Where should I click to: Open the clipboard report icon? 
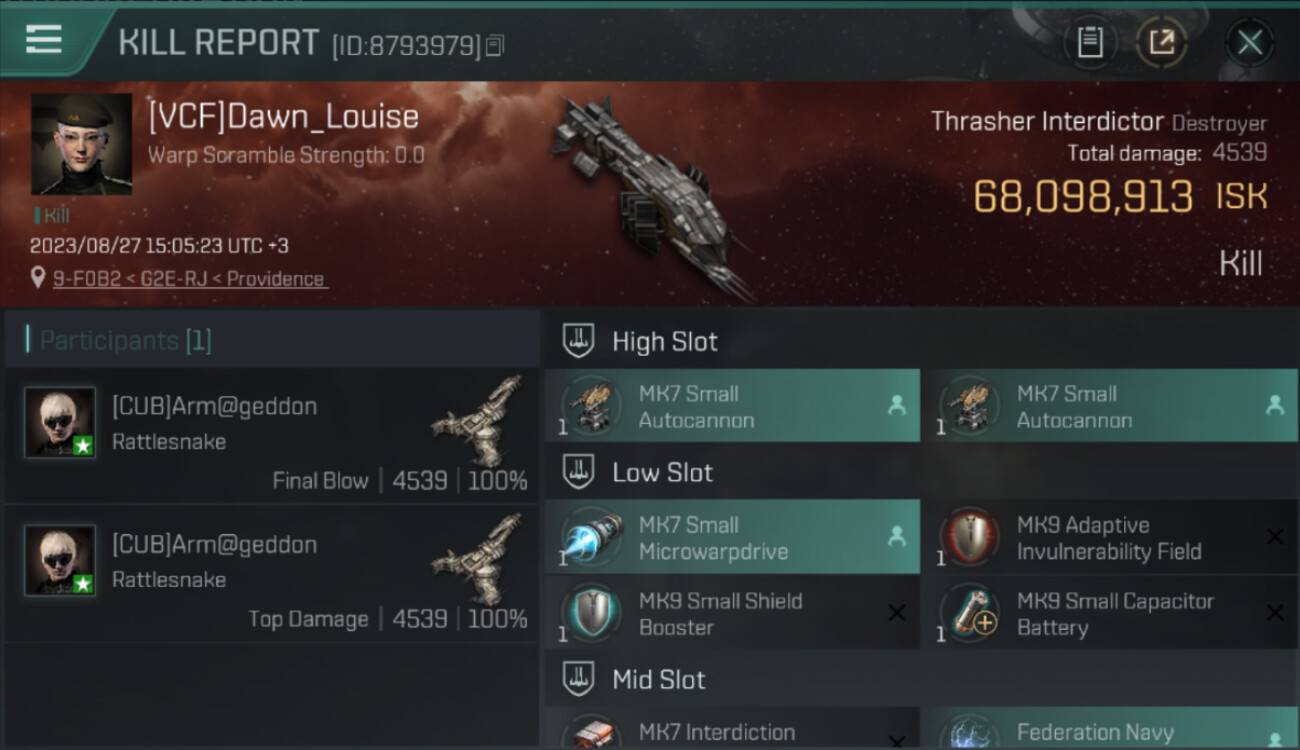(1090, 42)
